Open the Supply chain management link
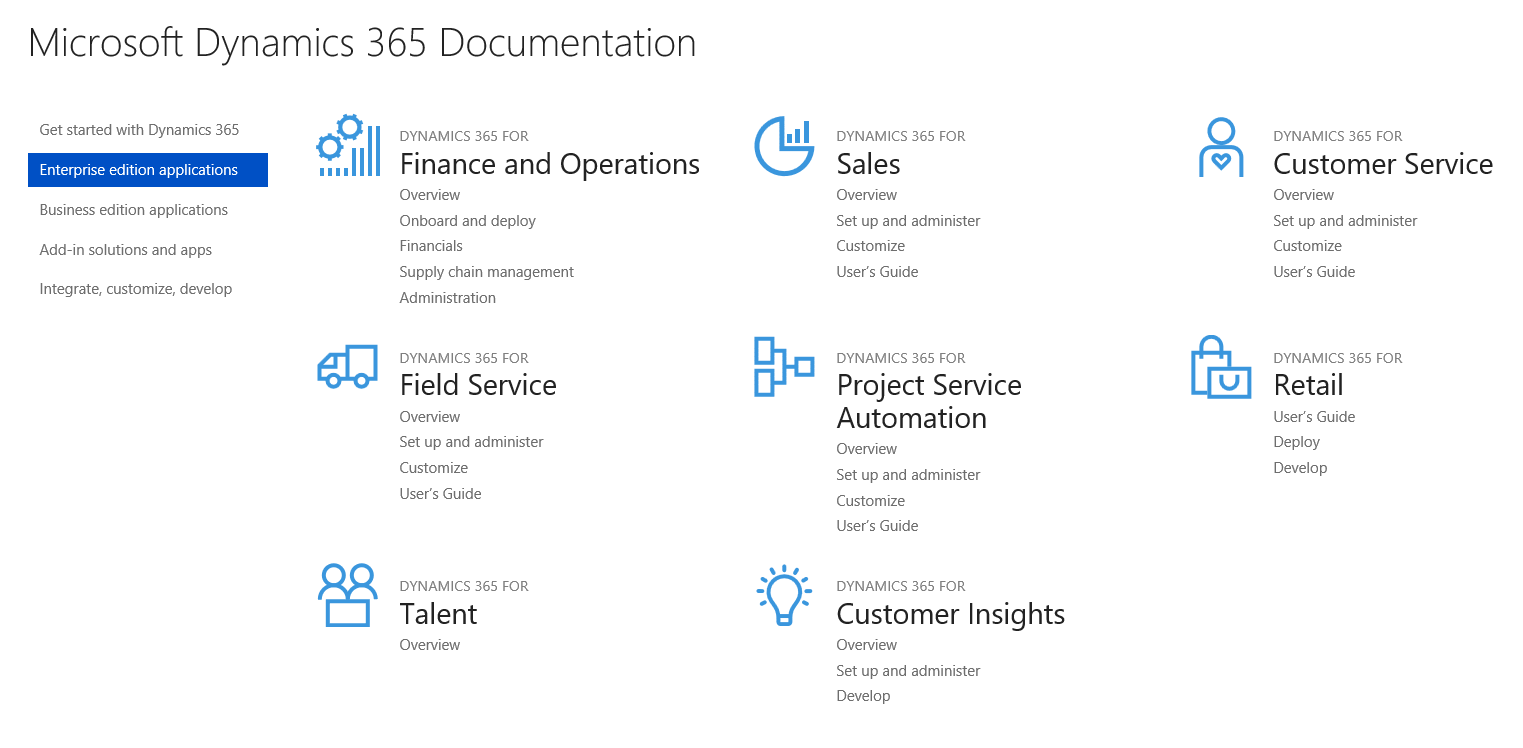Screen dimensions: 1523x748 (x=486, y=272)
